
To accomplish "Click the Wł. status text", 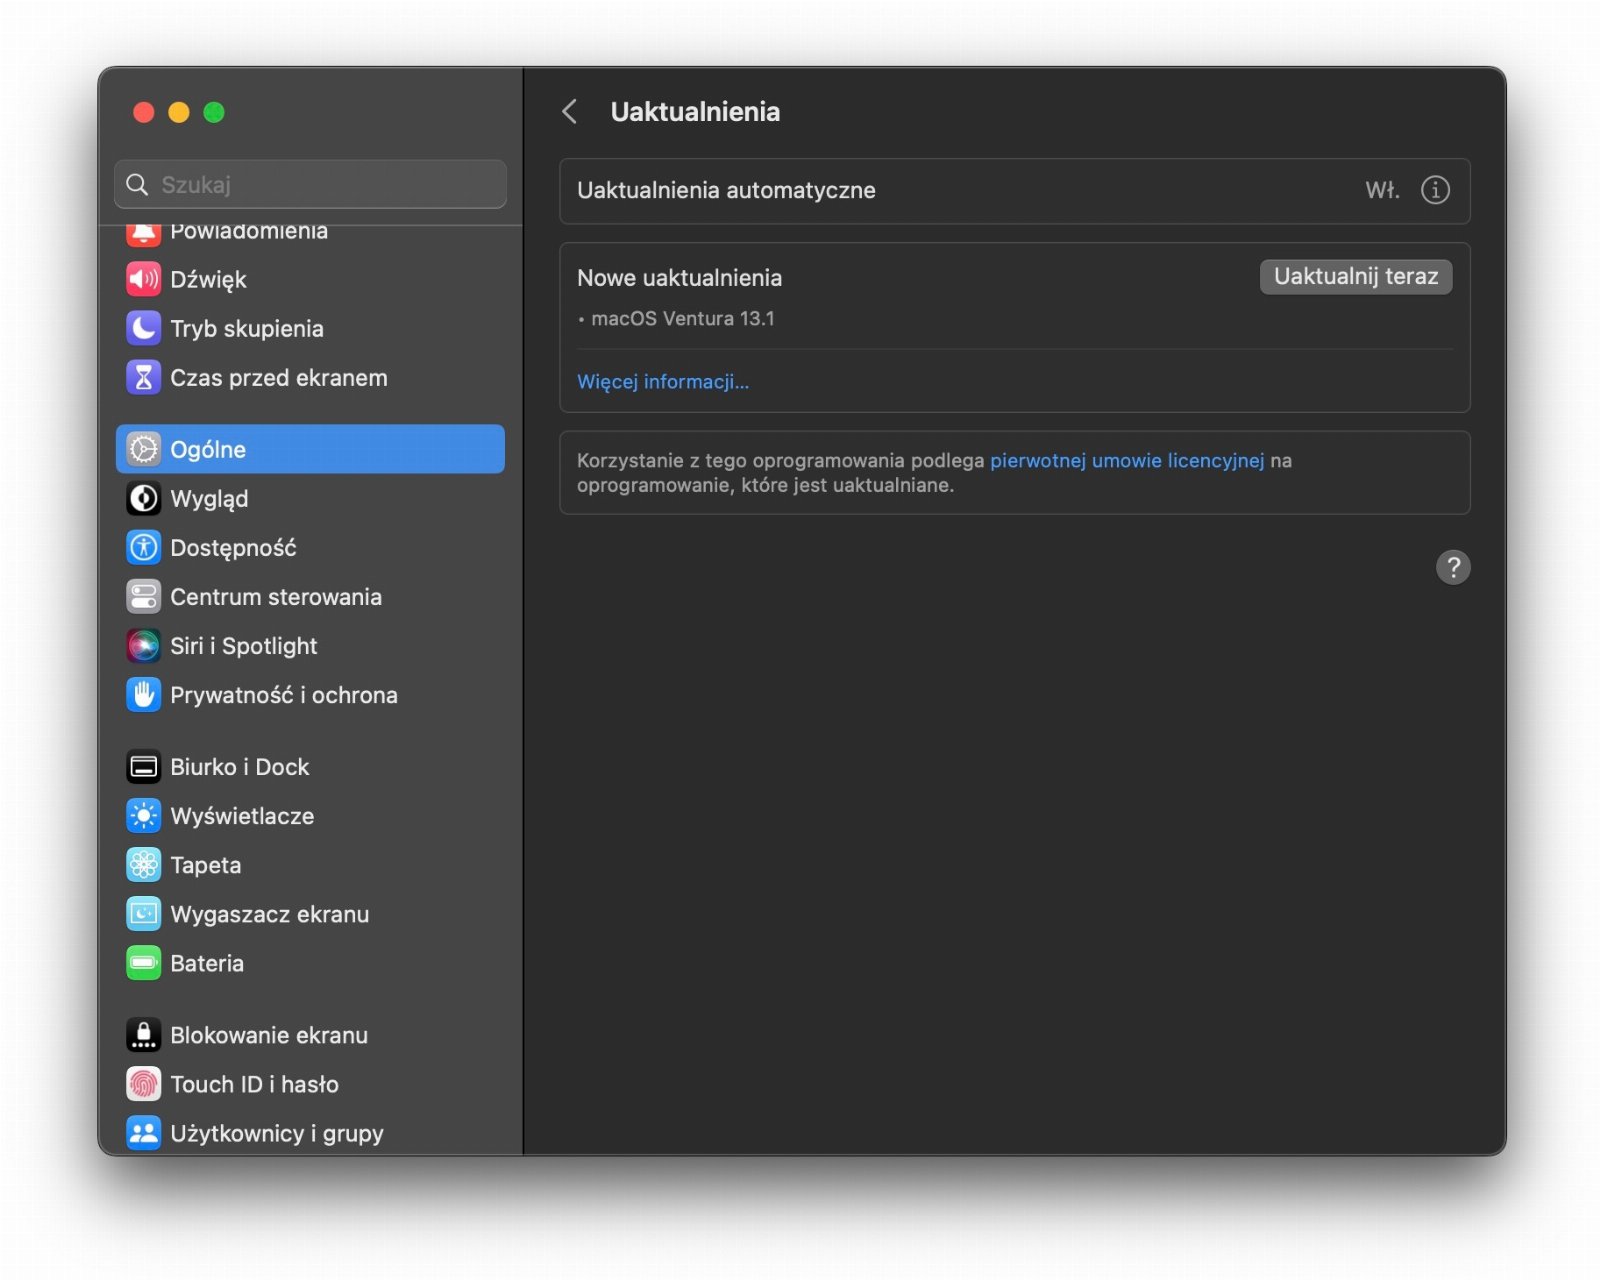I will click(x=1382, y=190).
